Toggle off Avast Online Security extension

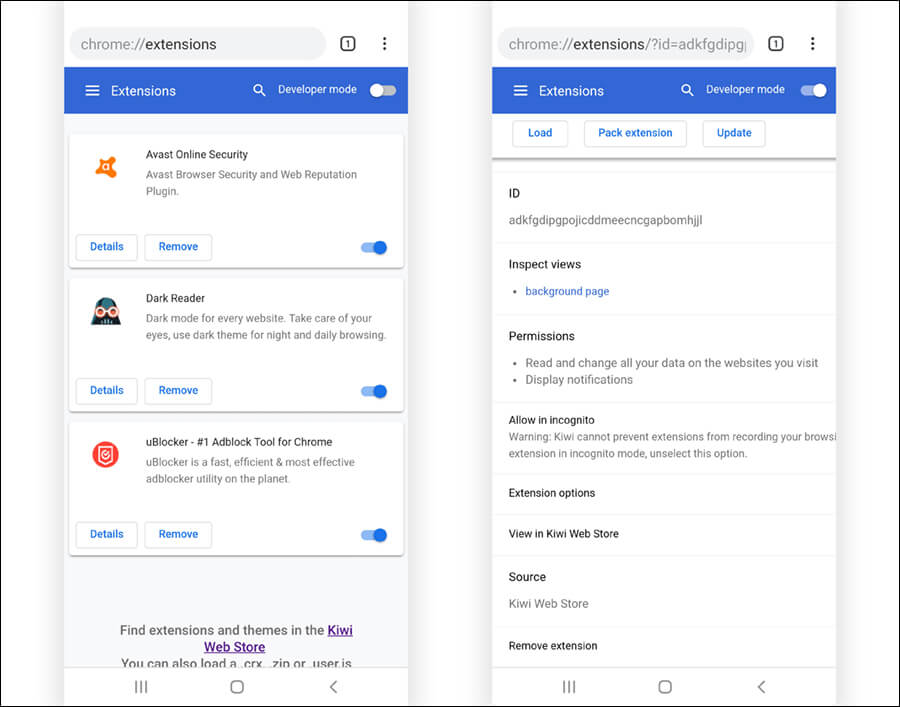pyautogui.click(x=374, y=247)
